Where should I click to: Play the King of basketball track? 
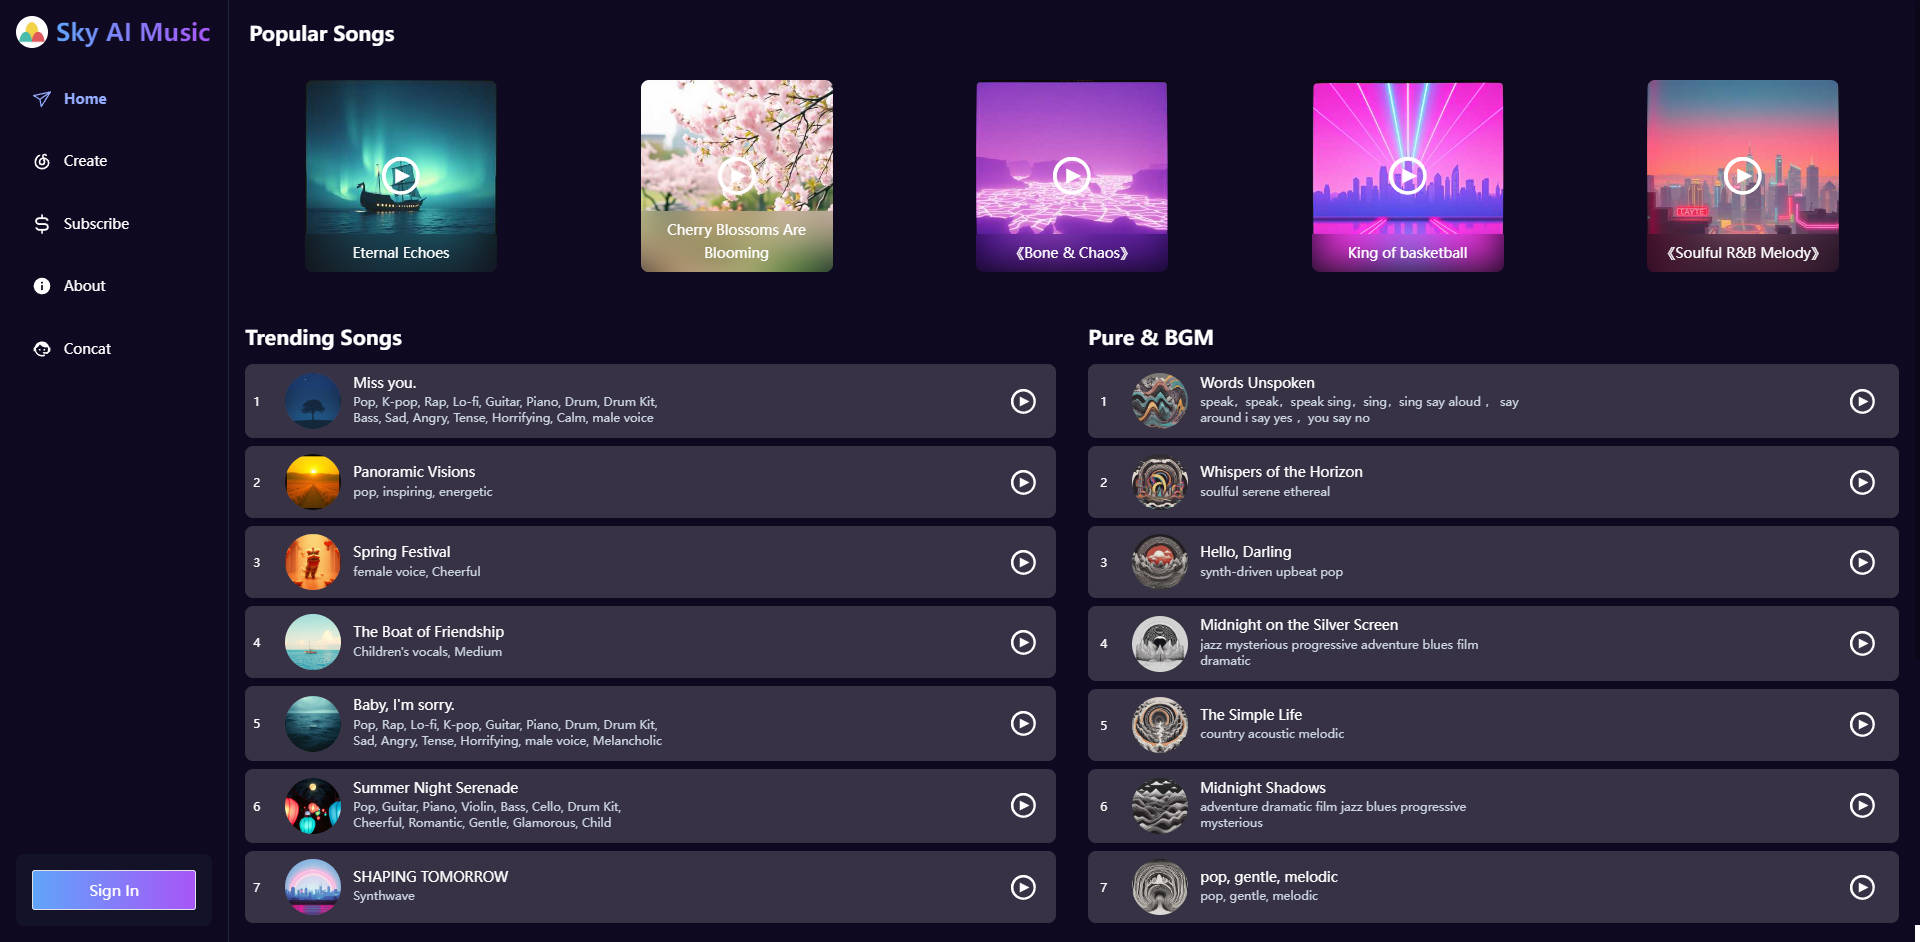tap(1407, 175)
